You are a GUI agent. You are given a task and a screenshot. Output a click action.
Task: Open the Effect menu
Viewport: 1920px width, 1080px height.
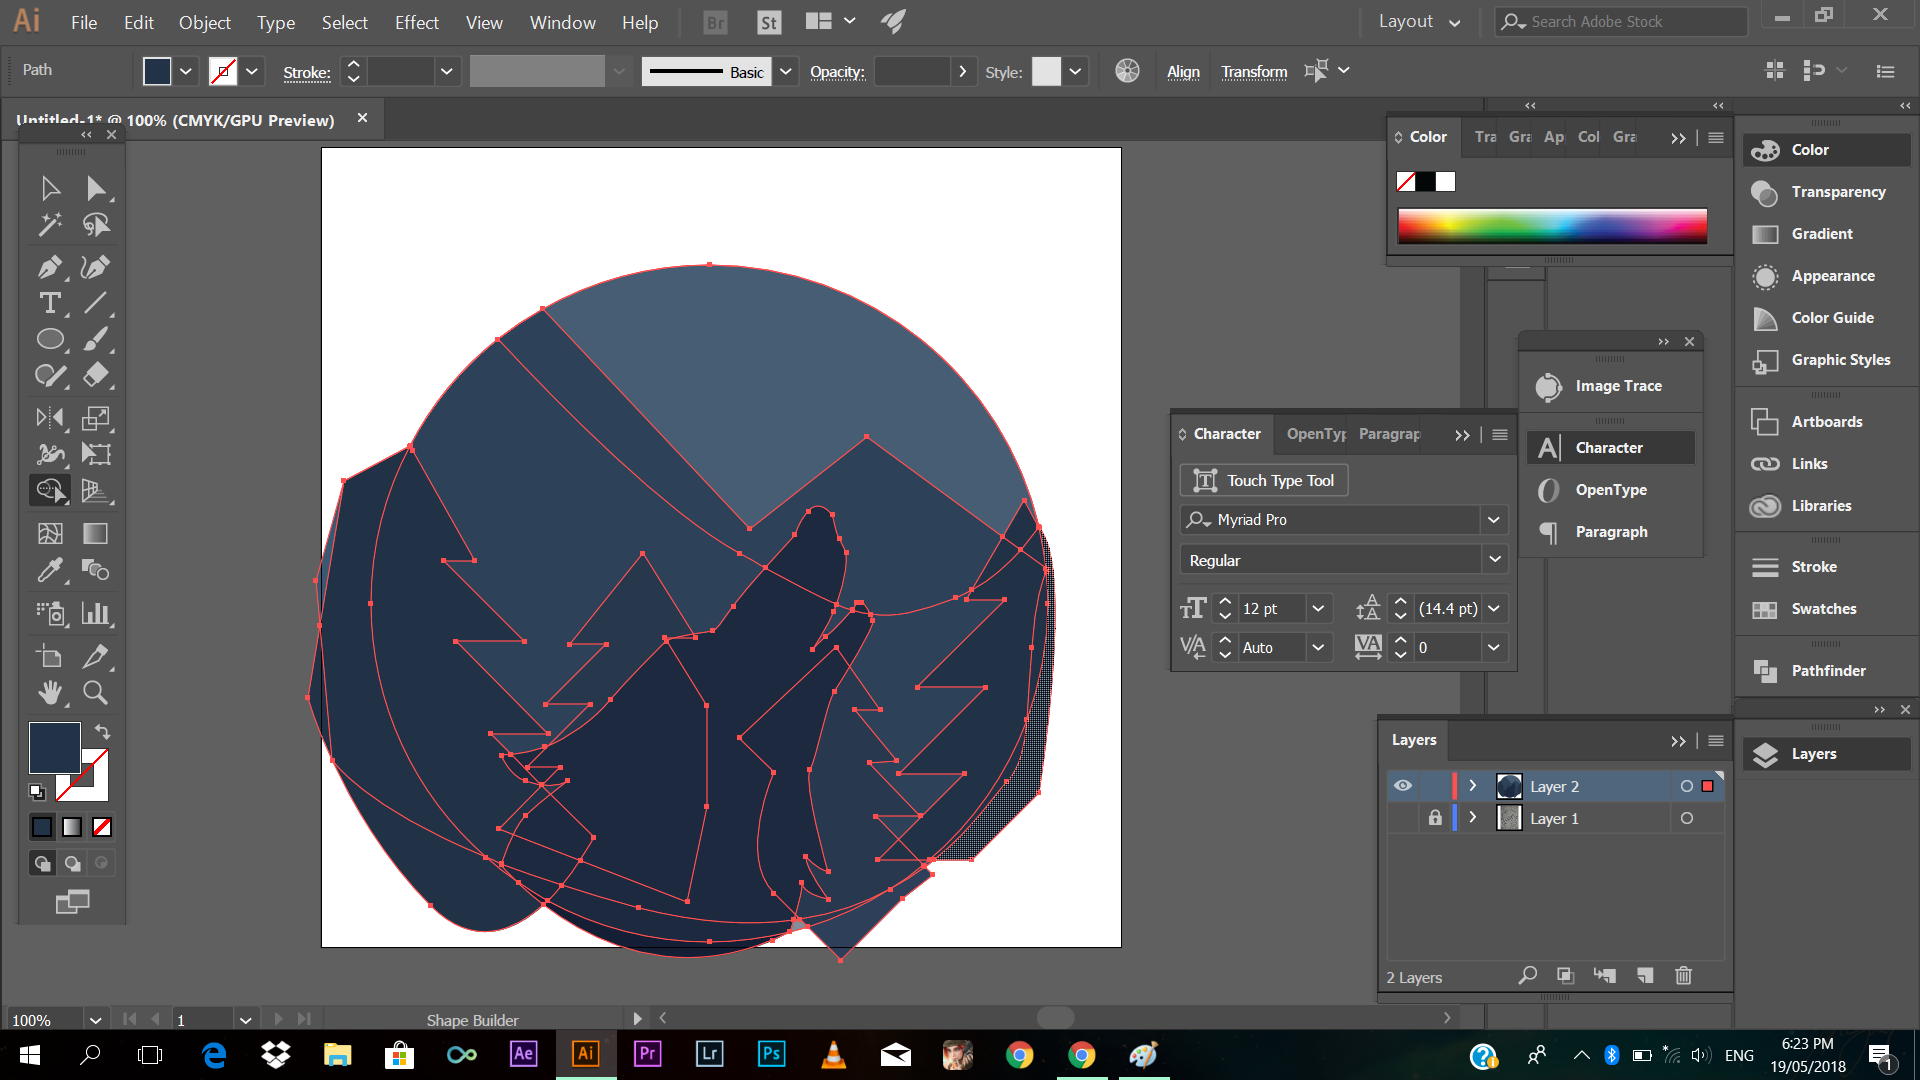(x=417, y=22)
